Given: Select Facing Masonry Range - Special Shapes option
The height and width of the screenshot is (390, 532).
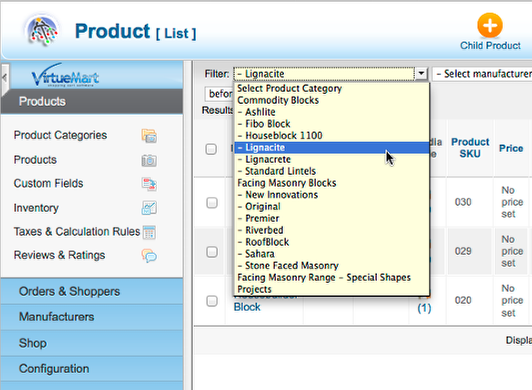Looking at the screenshot, I should point(332,278).
